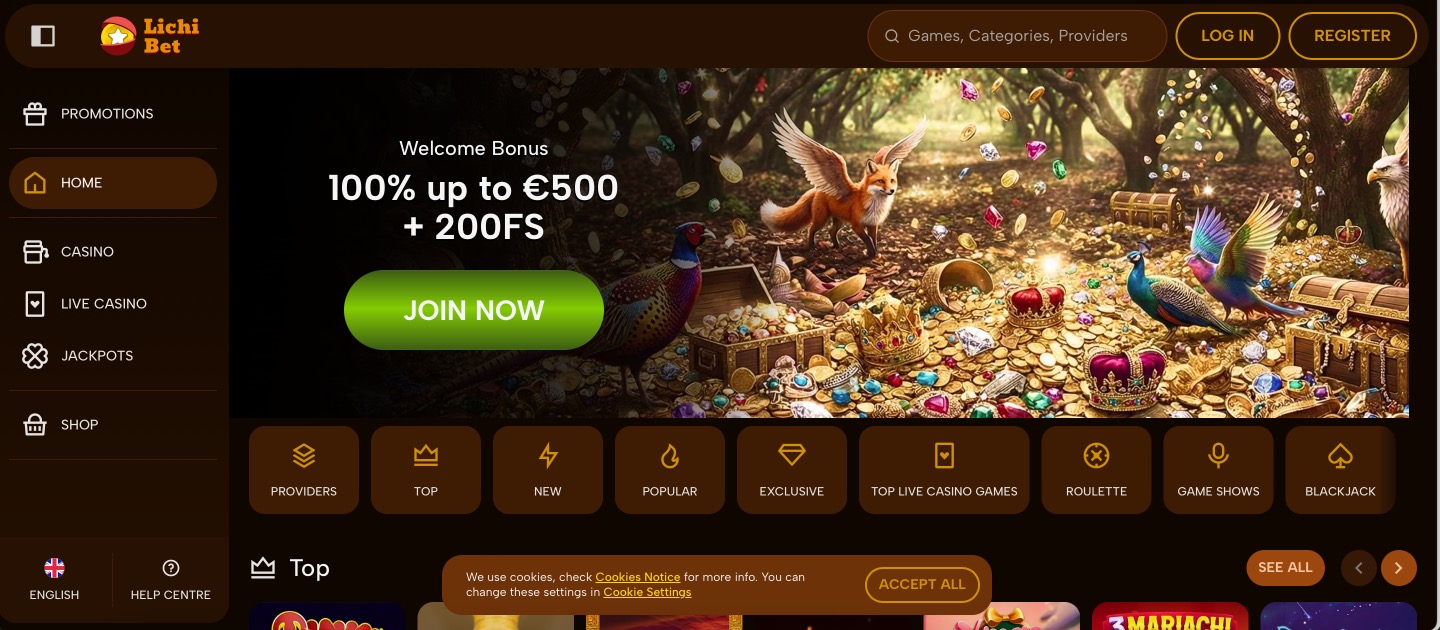The height and width of the screenshot is (630, 1440).
Task: Accept all cookies in the banner
Action: tap(922, 584)
